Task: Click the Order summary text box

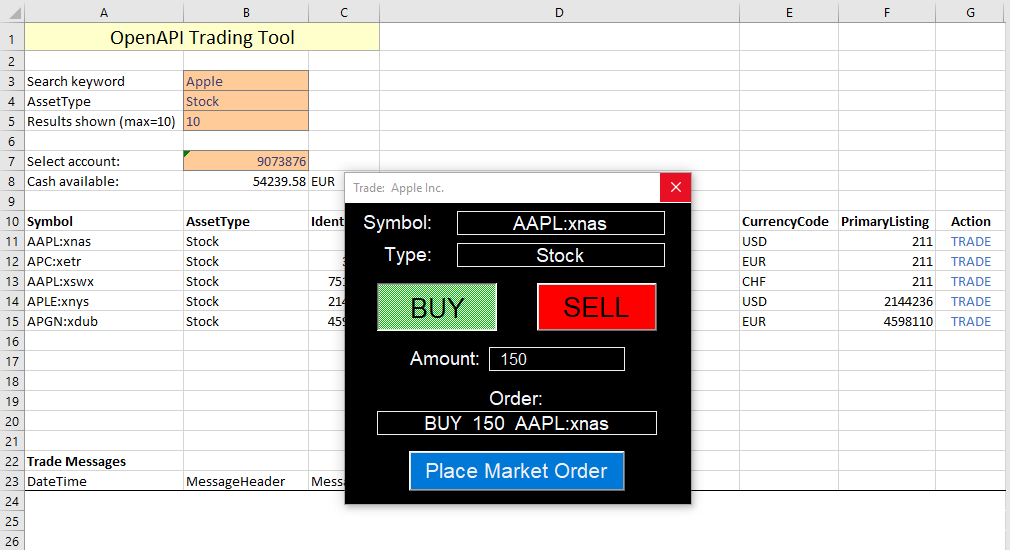Action: point(516,423)
